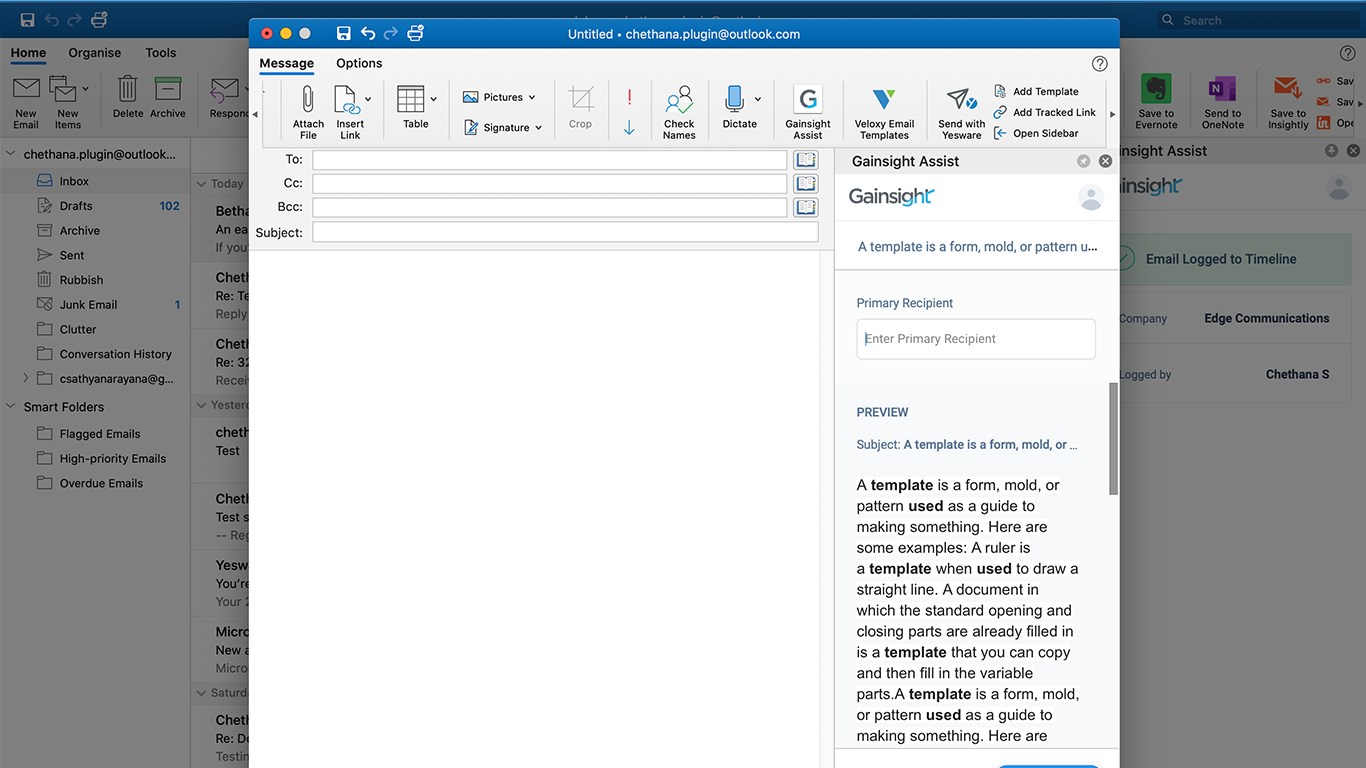Select the Organise tab in main Outlook window

95,53
